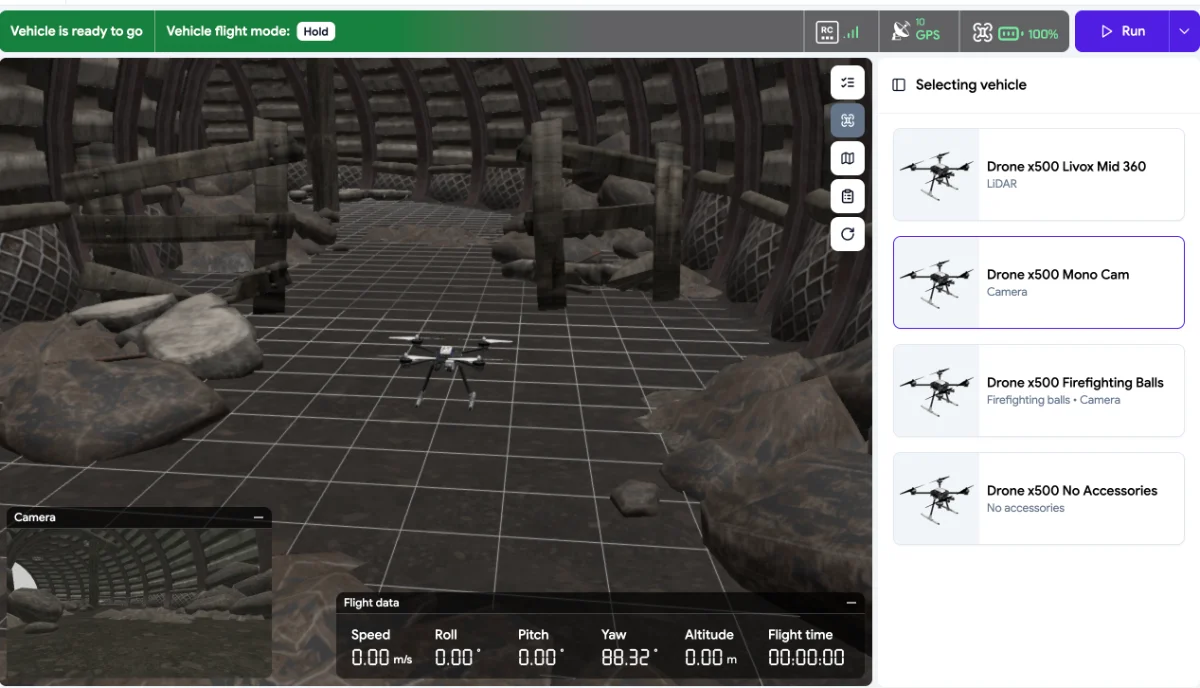Click the Camera panel title
The width and height of the screenshot is (1200, 688).
(35, 518)
